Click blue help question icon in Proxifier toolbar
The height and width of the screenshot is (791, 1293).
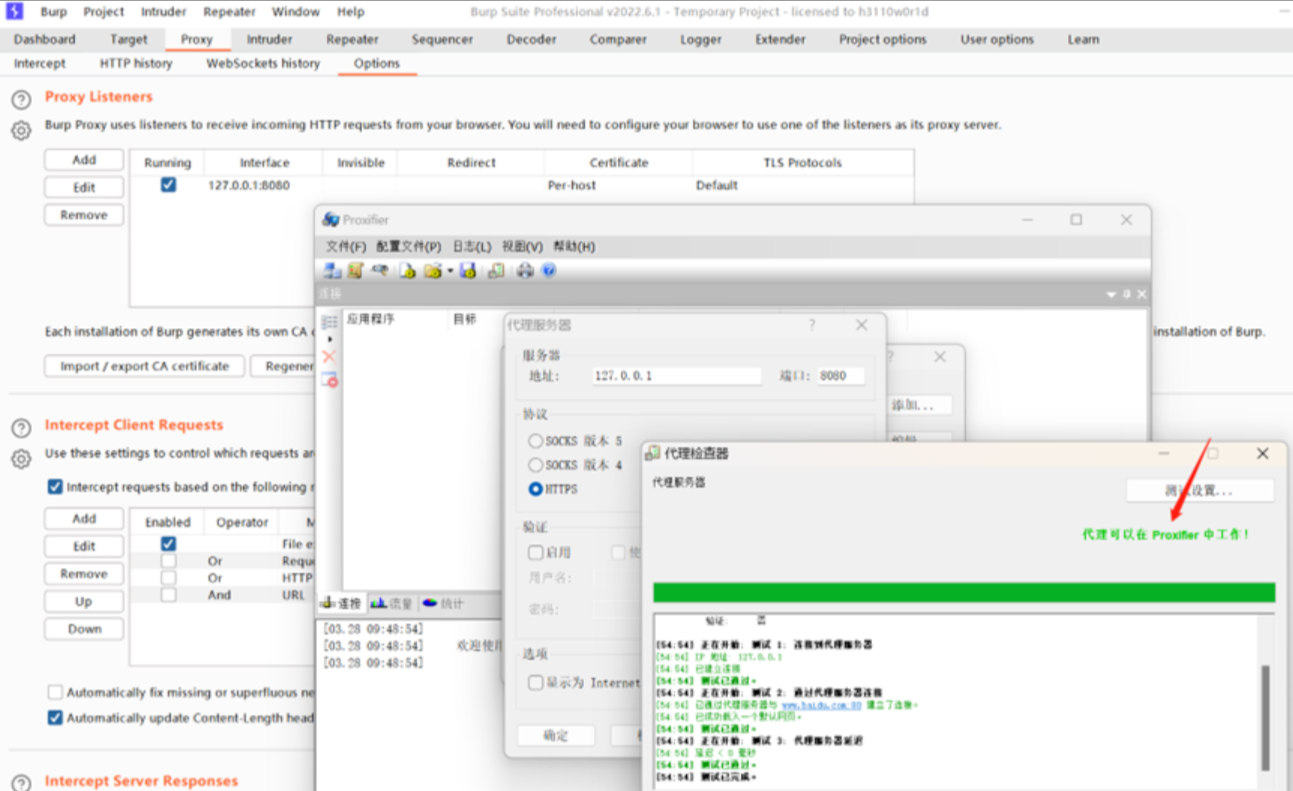pyautogui.click(x=548, y=270)
